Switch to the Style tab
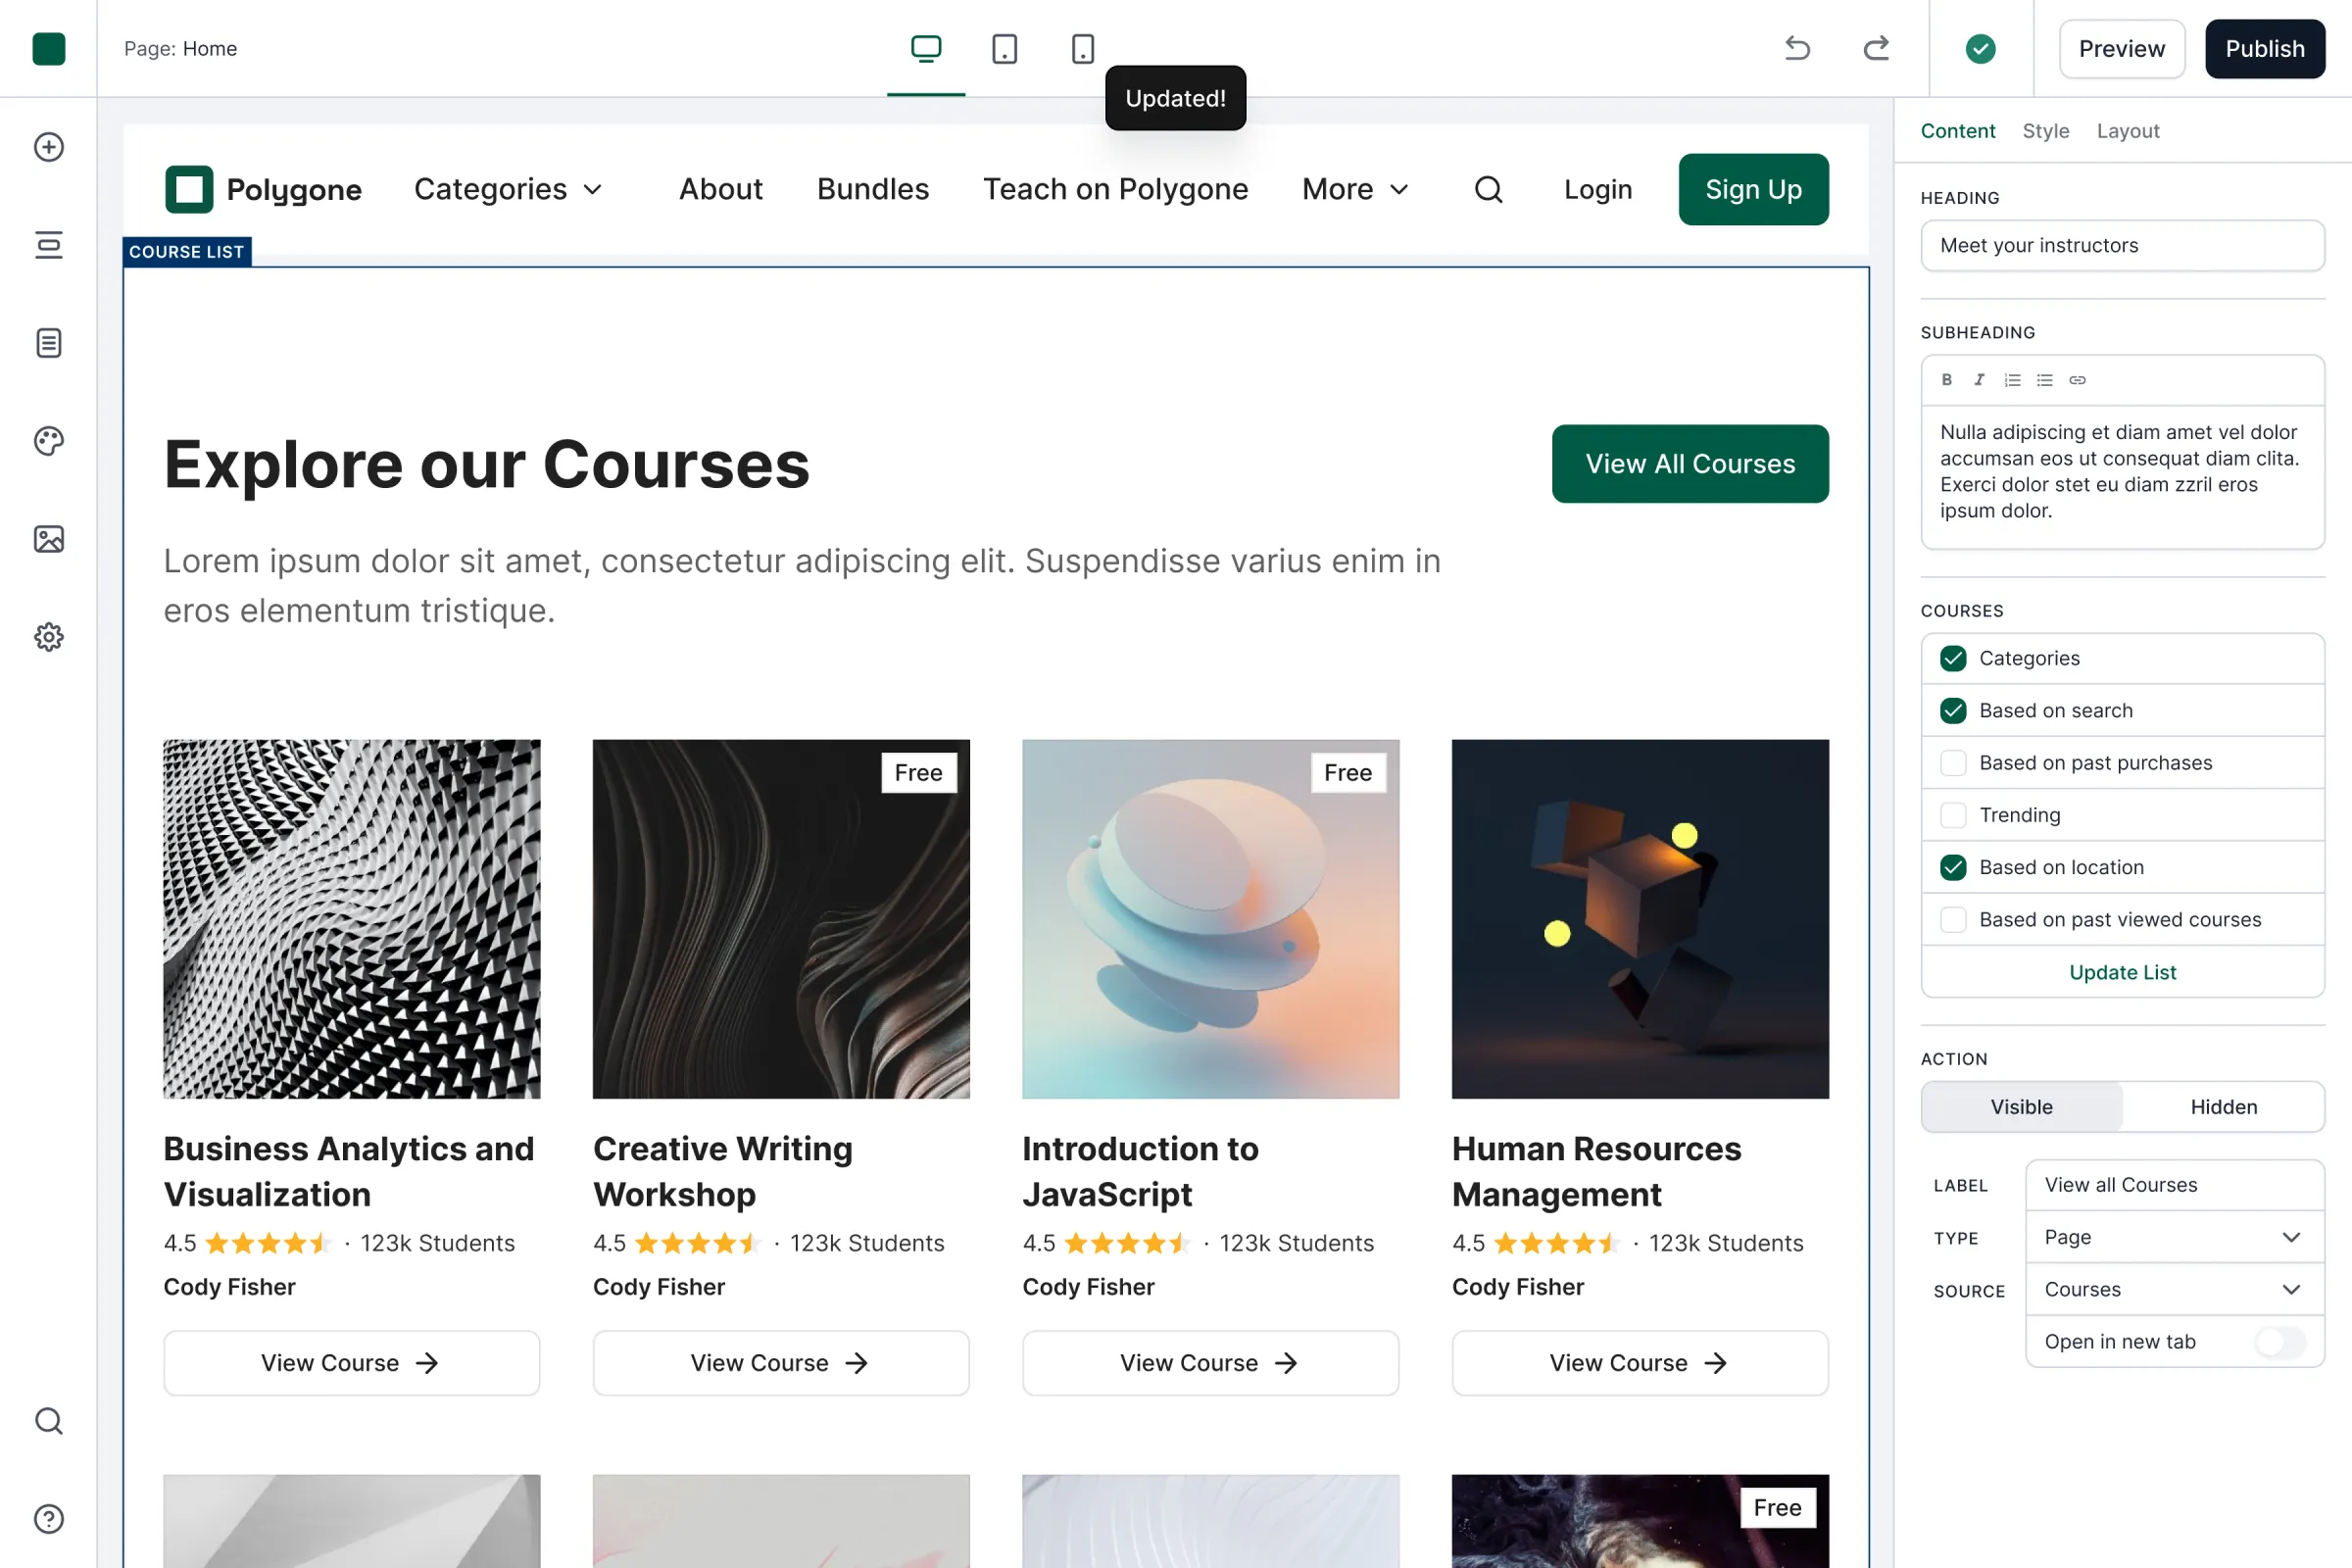 pyautogui.click(x=2045, y=131)
